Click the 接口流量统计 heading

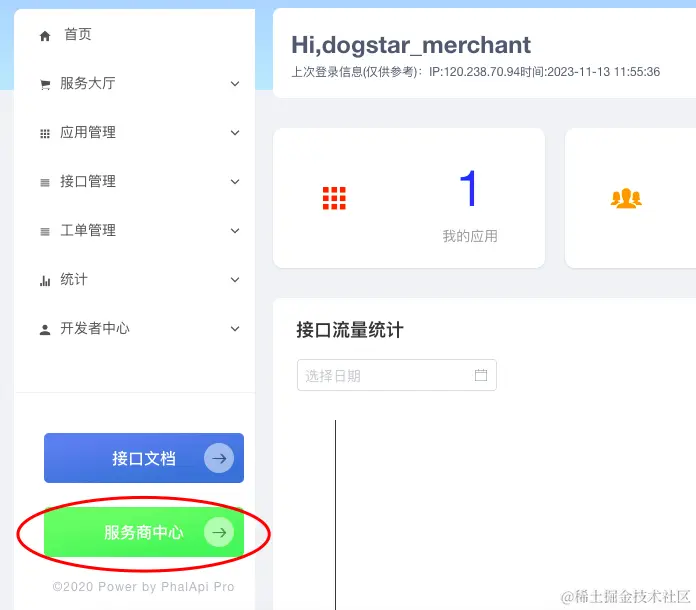[x=350, y=330]
